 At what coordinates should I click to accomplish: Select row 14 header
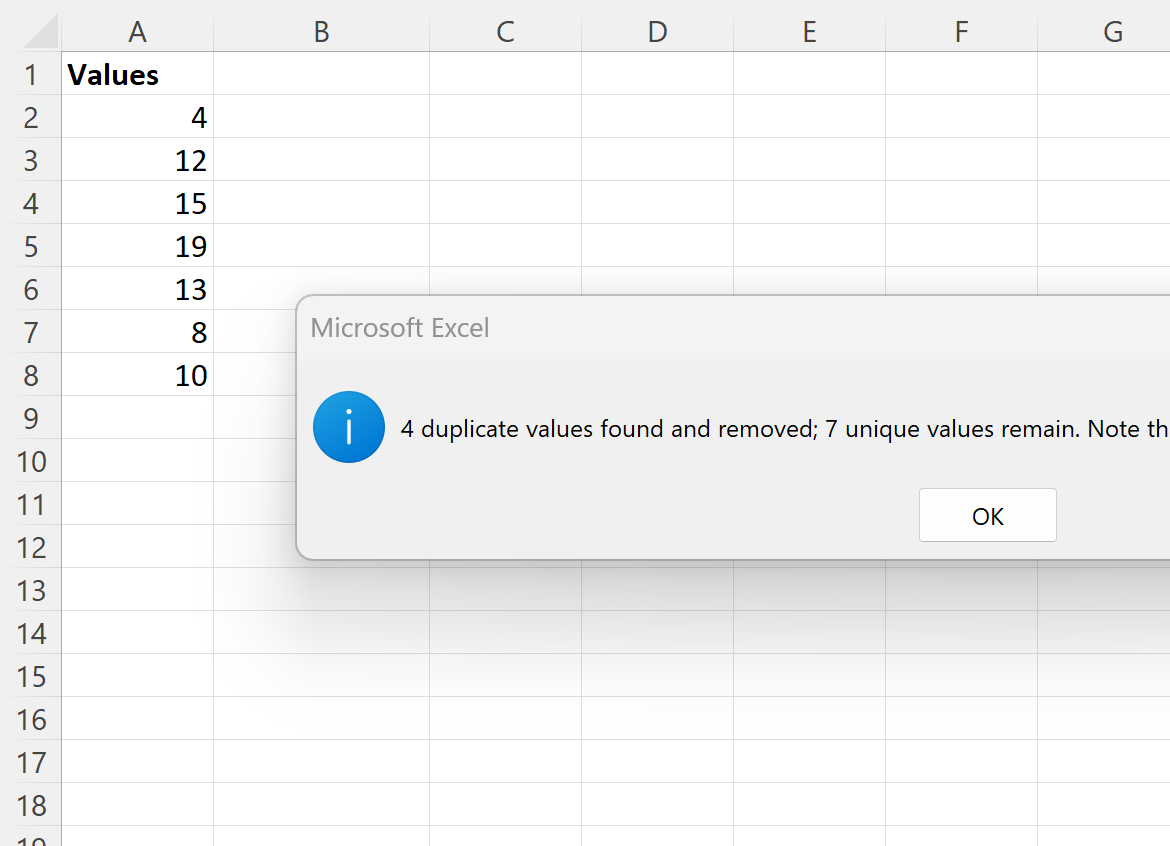pyautogui.click(x=31, y=633)
